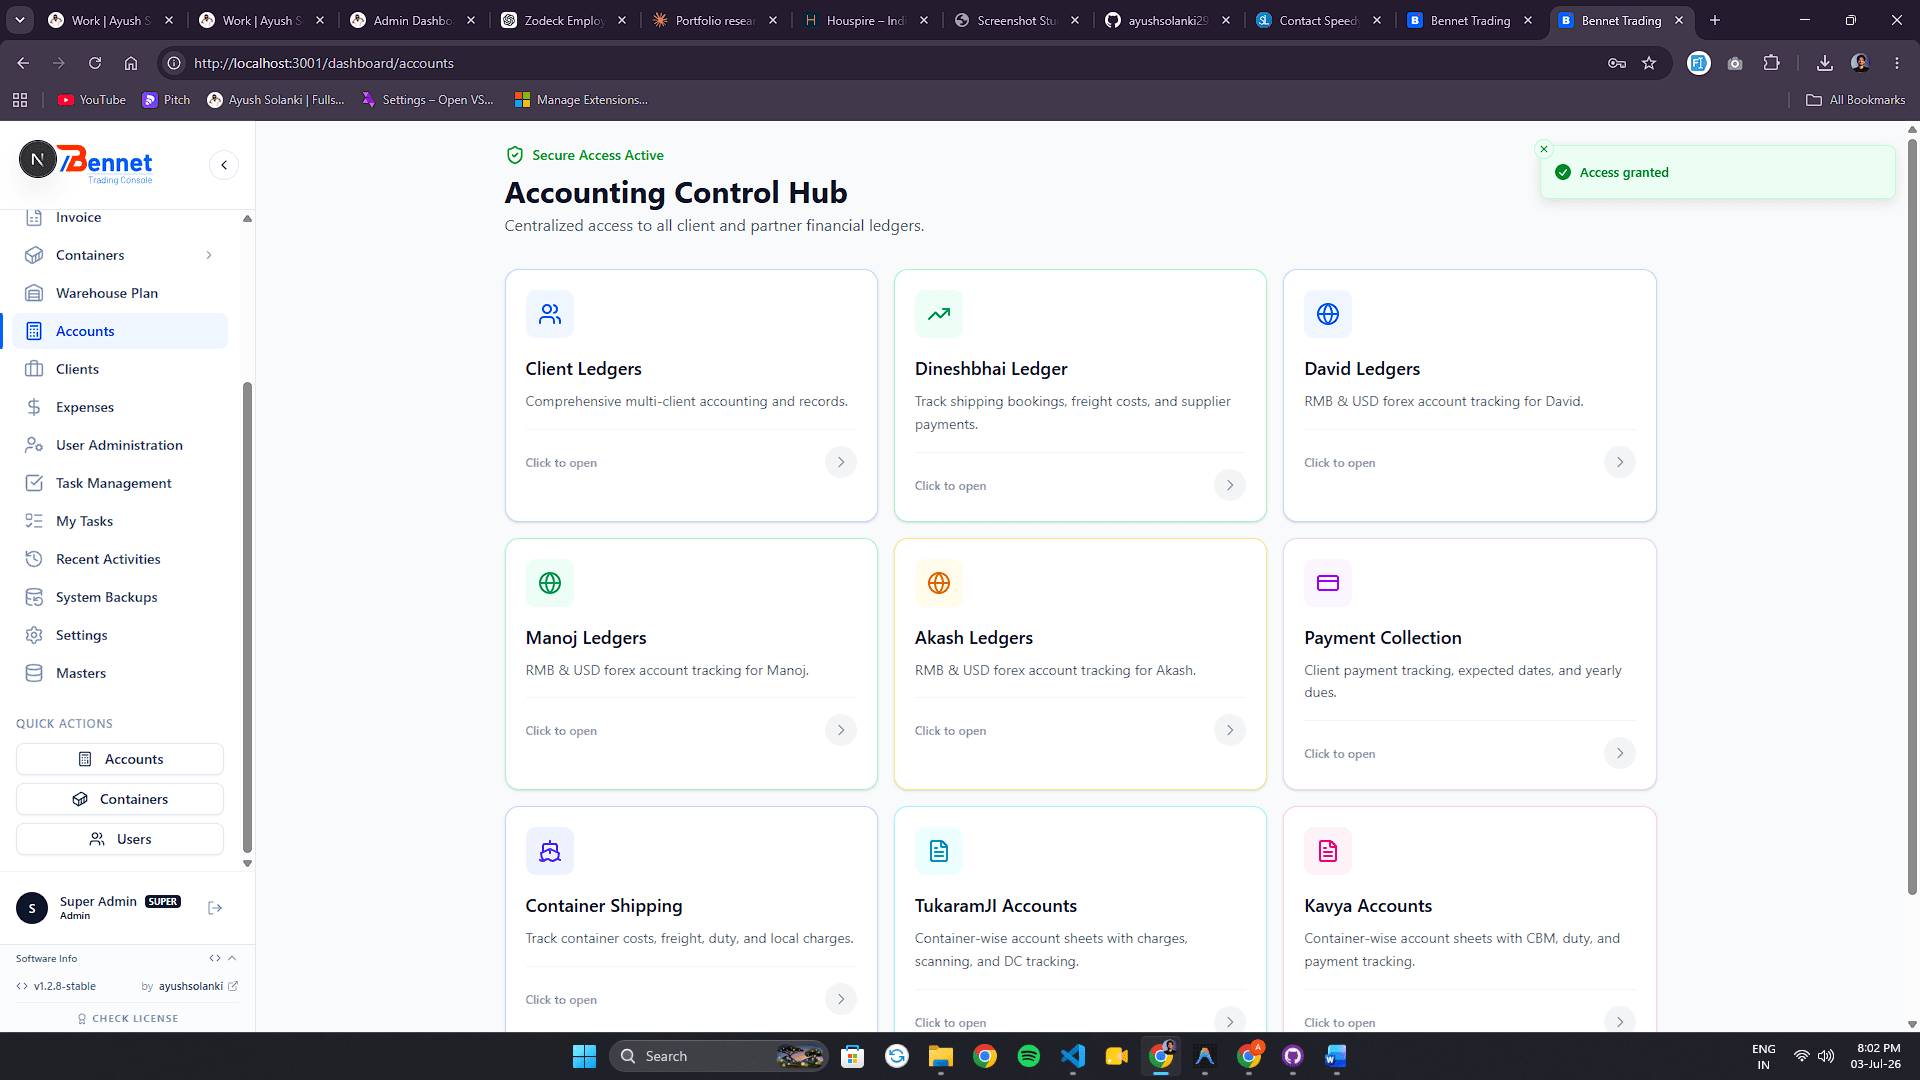Reload the page

click(x=95, y=63)
